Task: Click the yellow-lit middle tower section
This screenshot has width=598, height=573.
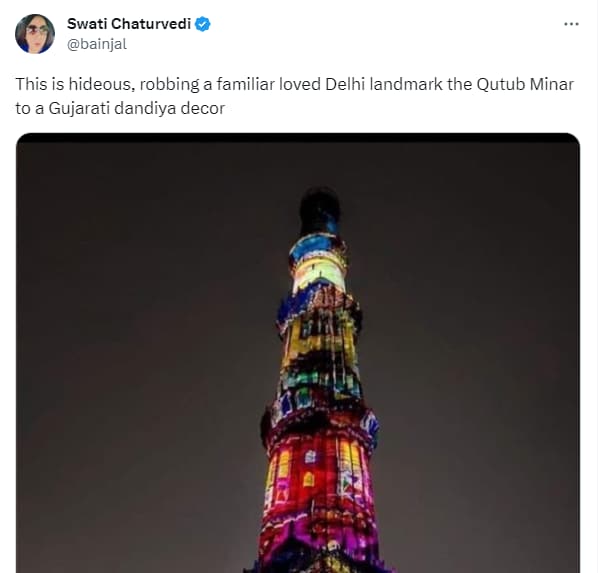Action: pos(320,340)
